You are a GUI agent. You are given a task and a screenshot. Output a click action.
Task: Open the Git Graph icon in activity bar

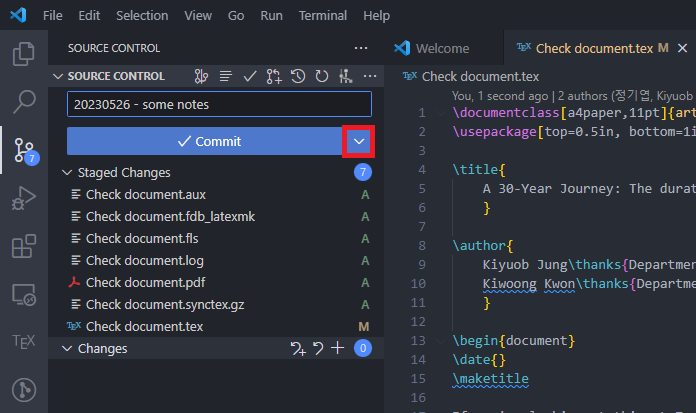point(24,390)
